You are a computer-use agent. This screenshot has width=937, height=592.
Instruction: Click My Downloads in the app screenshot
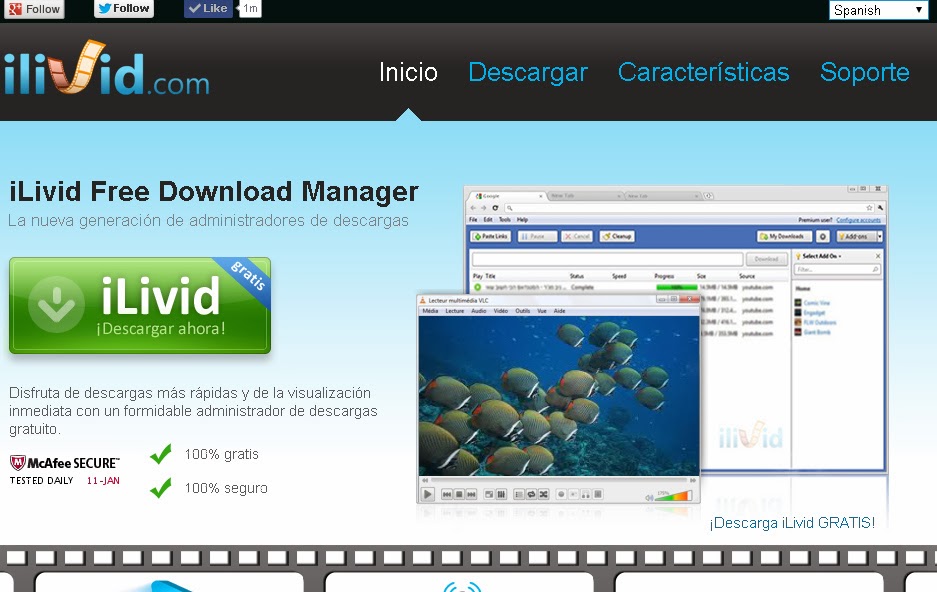pos(784,237)
